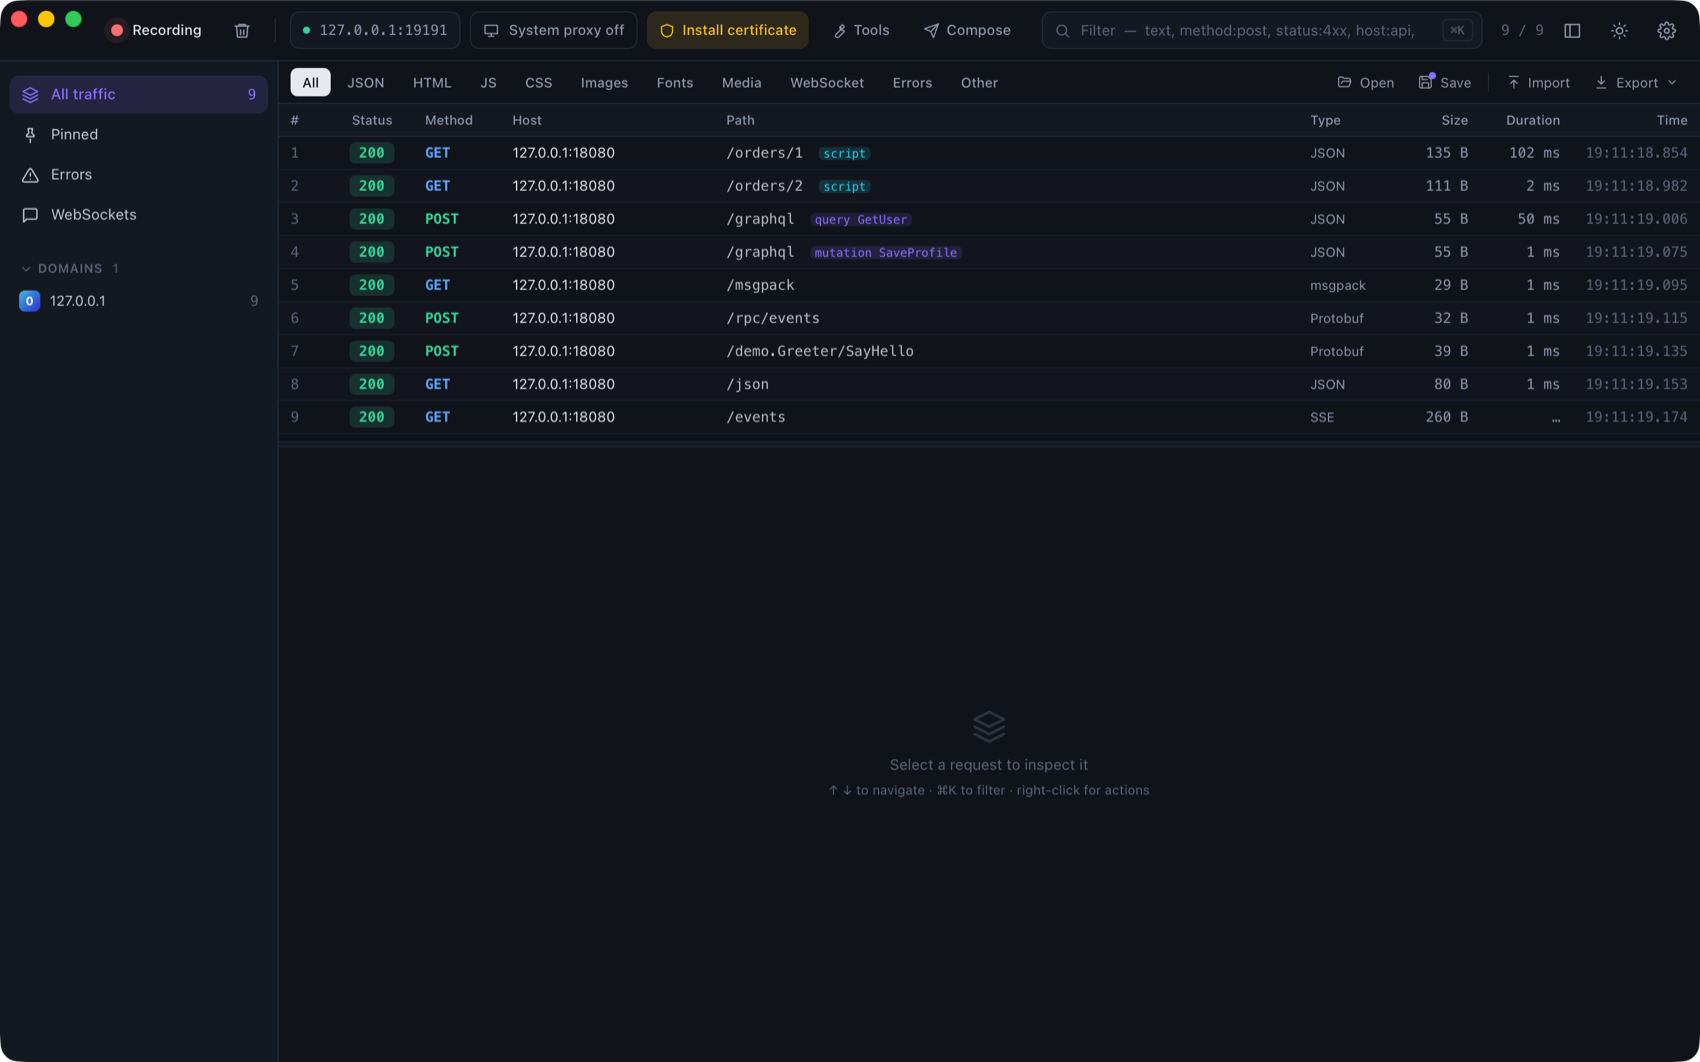Open the Export dropdown

[1636, 83]
